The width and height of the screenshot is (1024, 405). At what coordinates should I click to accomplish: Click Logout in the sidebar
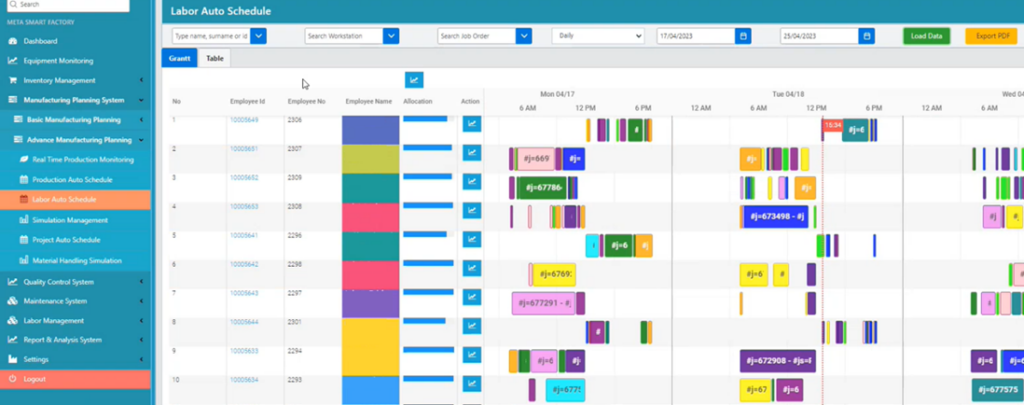click(x=35, y=379)
